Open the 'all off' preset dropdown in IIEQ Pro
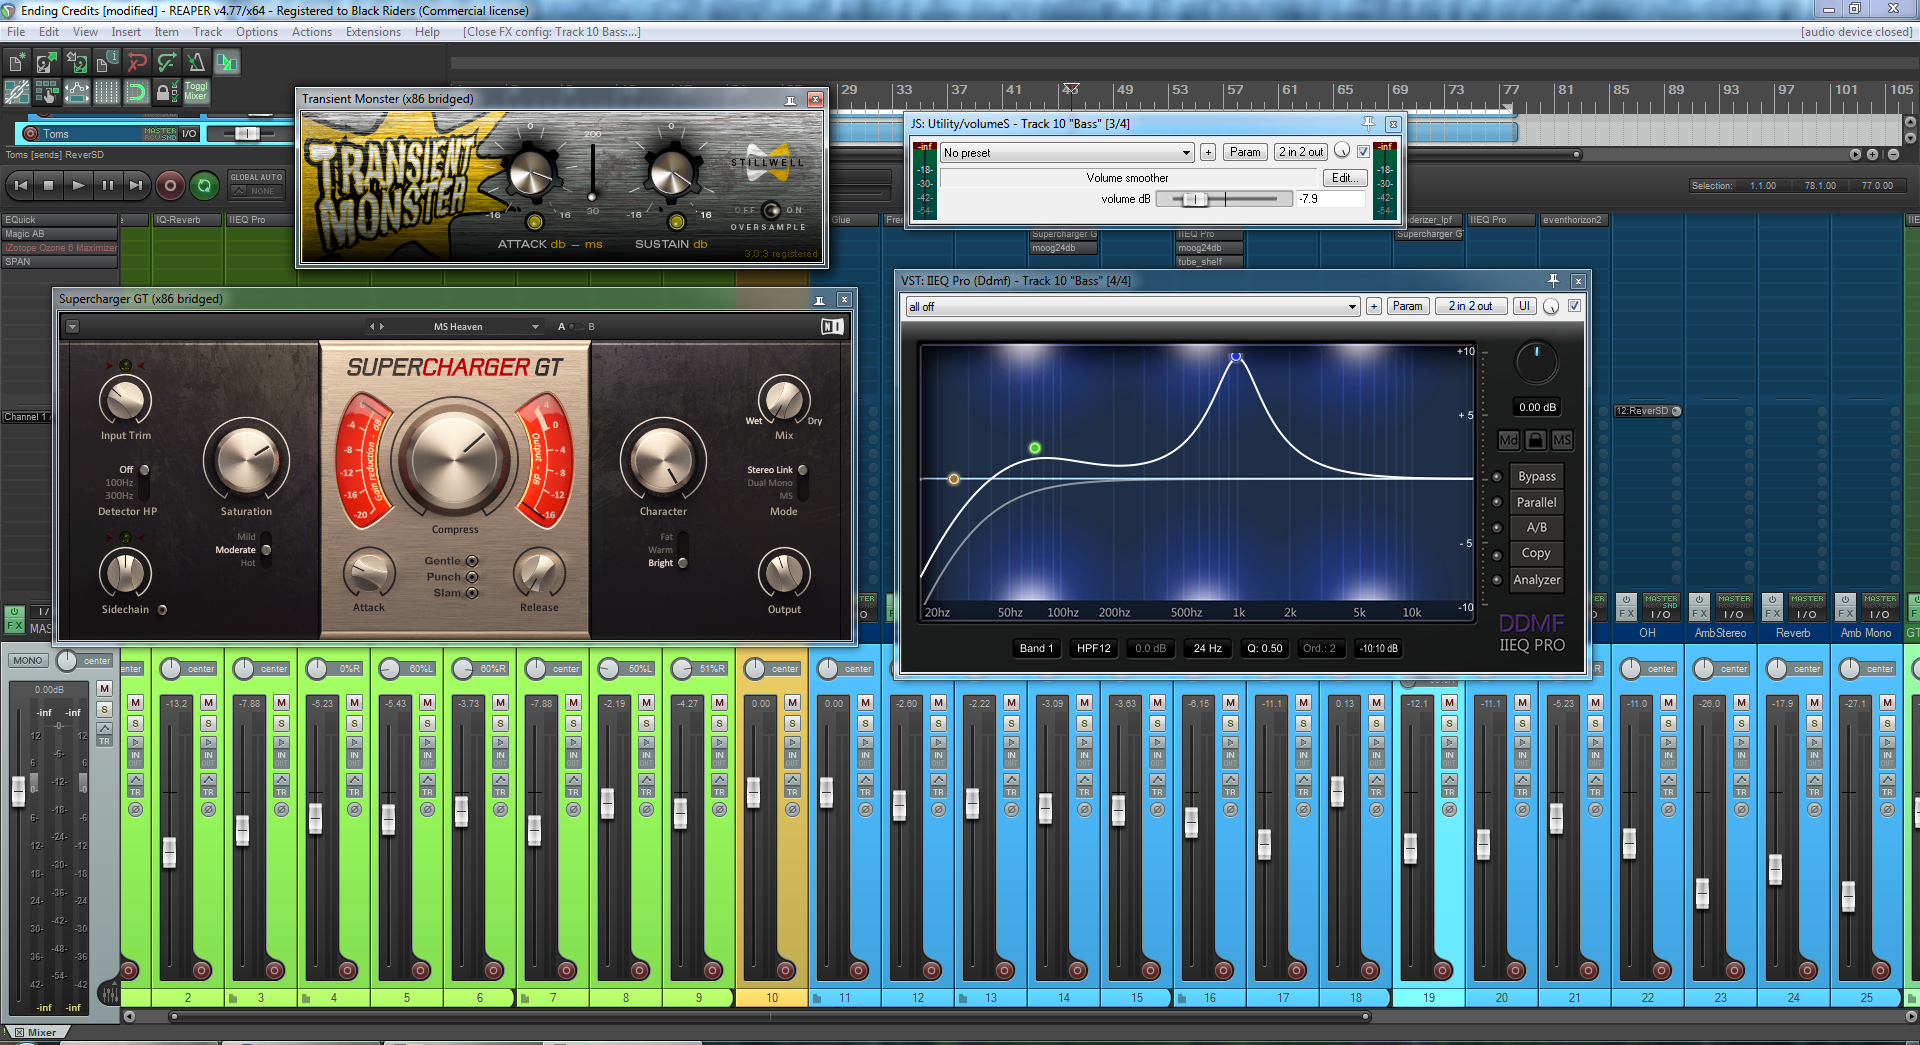Screen dimensions: 1920x1045 click(x=1132, y=307)
